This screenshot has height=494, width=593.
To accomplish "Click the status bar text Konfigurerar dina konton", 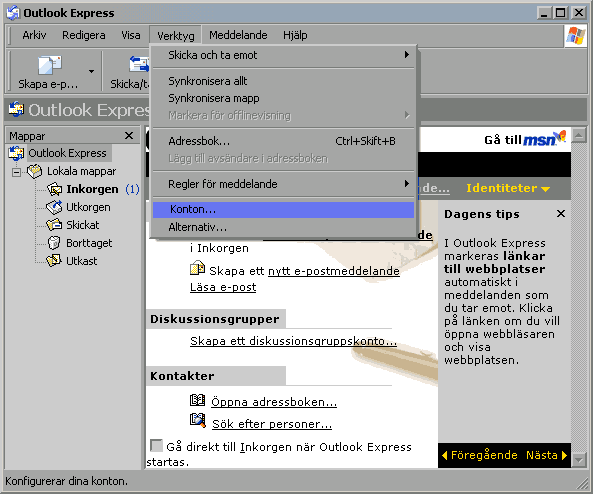I will pyautogui.click(x=67, y=481).
